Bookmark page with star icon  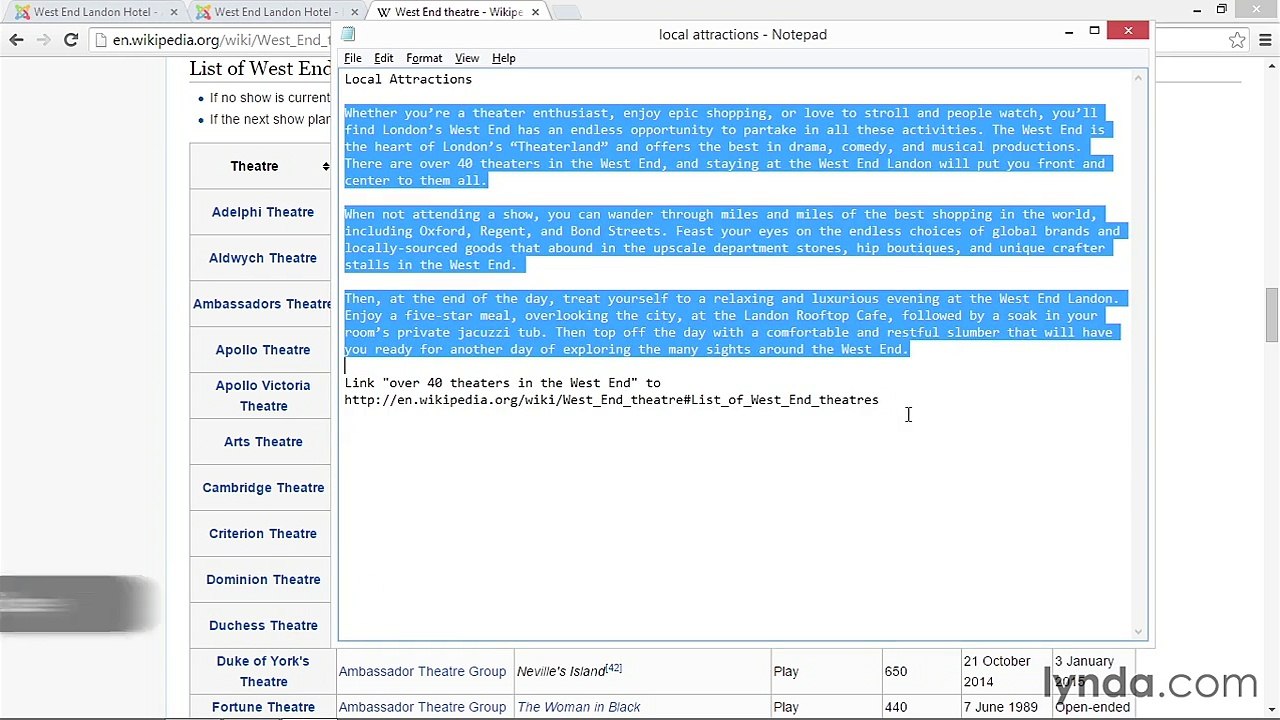(1237, 40)
